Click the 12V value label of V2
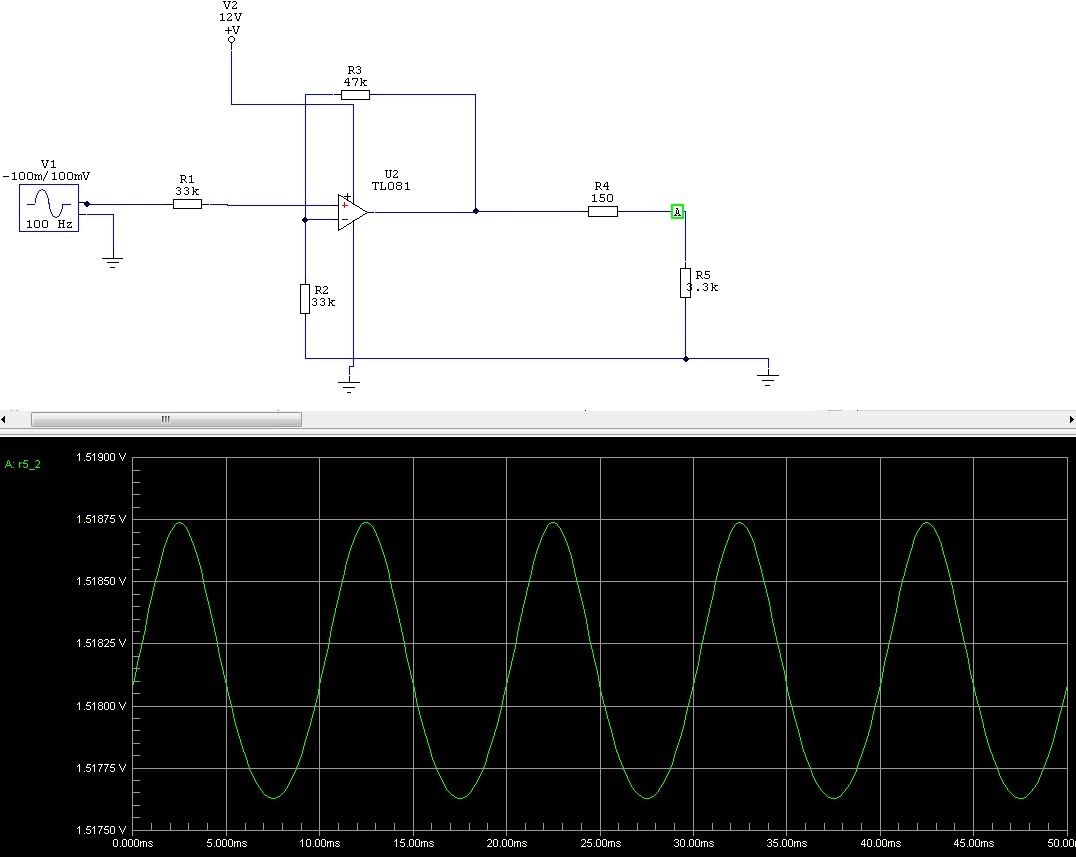 click(231, 17)
